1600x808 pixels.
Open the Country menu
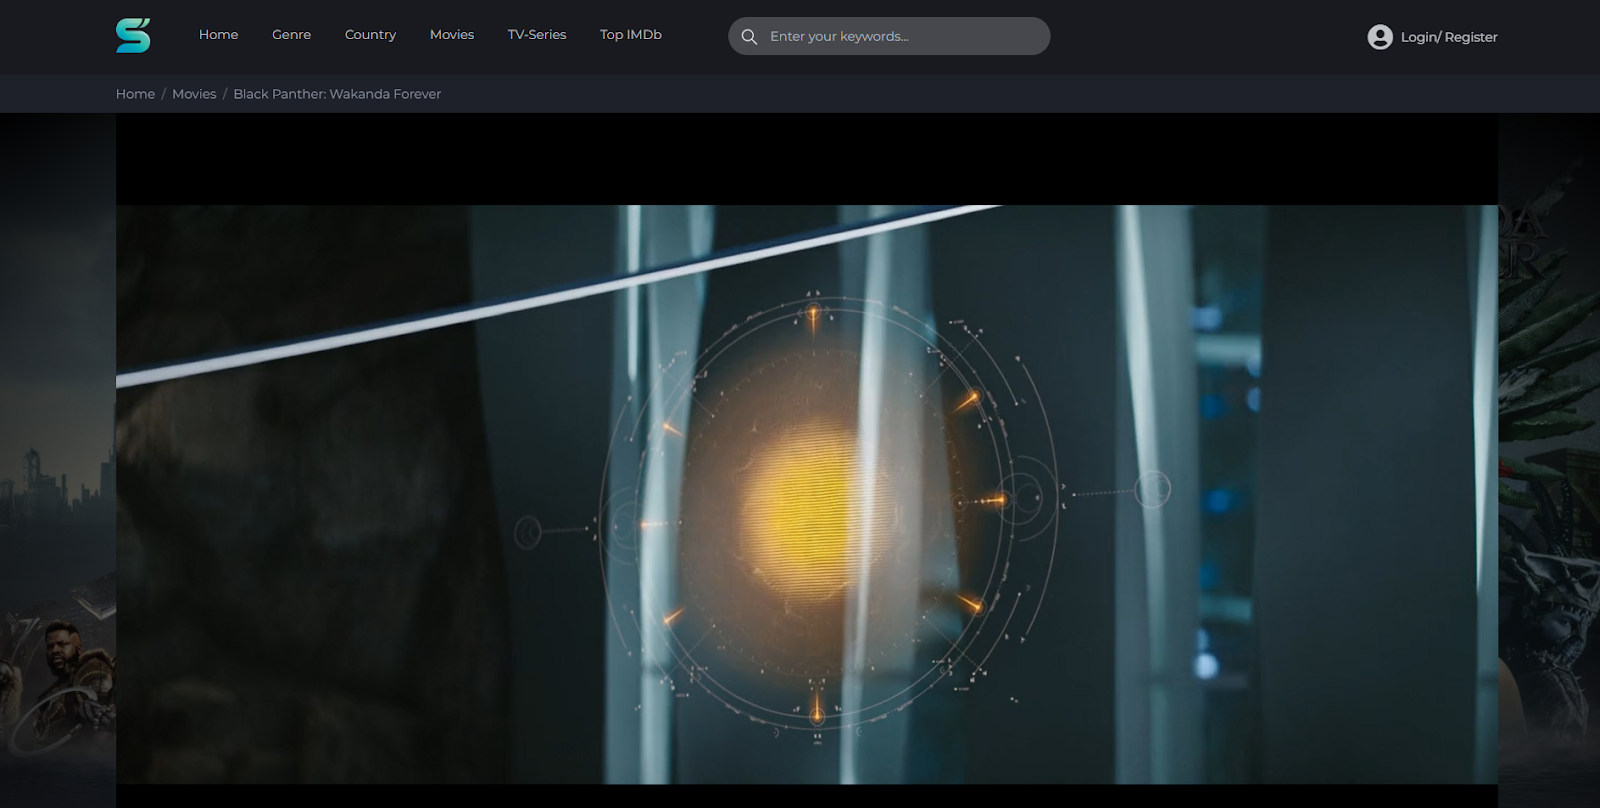coord(370,35)
